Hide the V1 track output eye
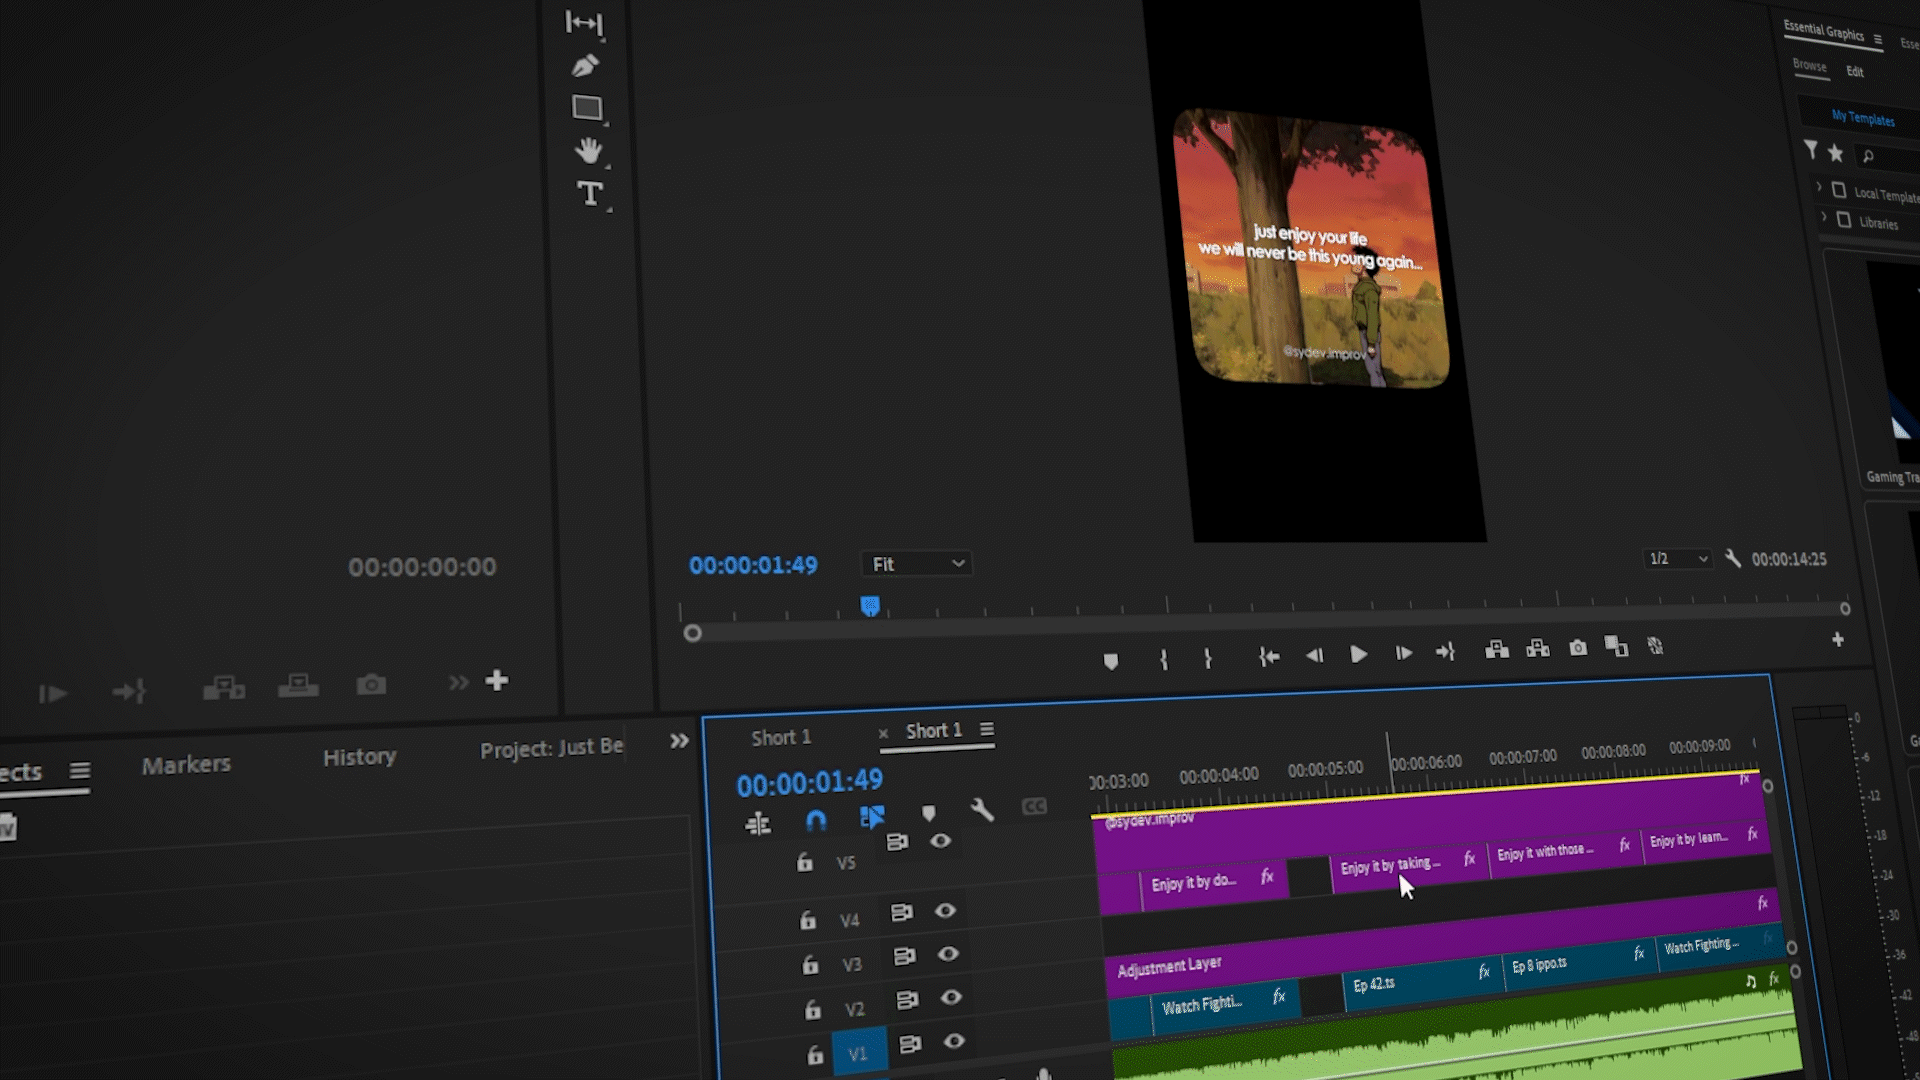This screenshot has width=1920, height=1080. click(954, 1041)
